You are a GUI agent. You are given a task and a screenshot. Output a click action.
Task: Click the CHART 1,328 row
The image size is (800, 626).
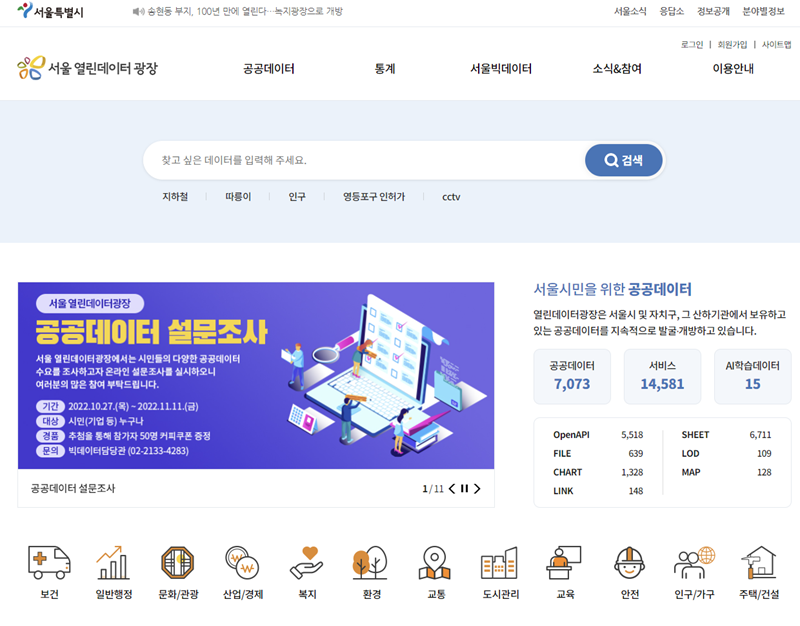coord(598,472)
